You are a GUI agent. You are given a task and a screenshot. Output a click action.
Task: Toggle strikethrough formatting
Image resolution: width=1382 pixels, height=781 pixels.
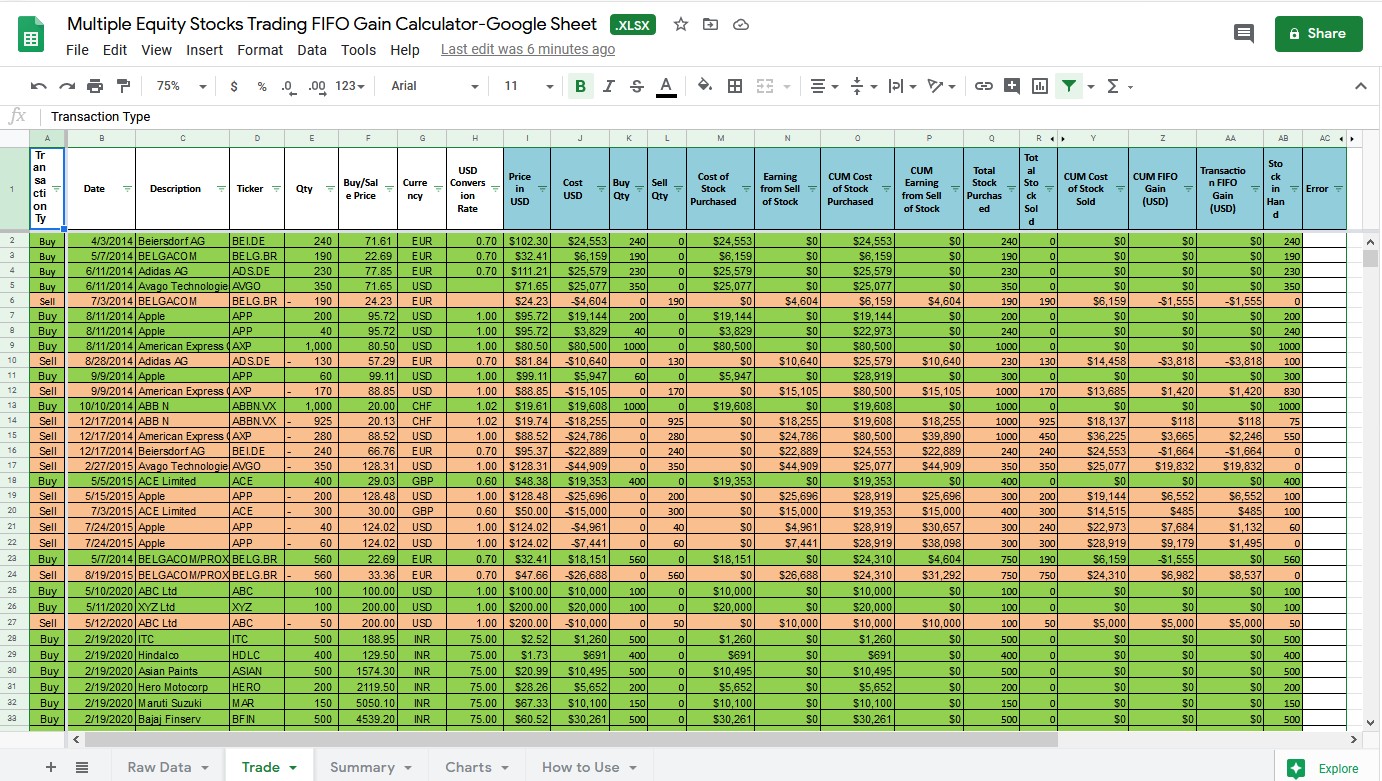tap(637, 86)
